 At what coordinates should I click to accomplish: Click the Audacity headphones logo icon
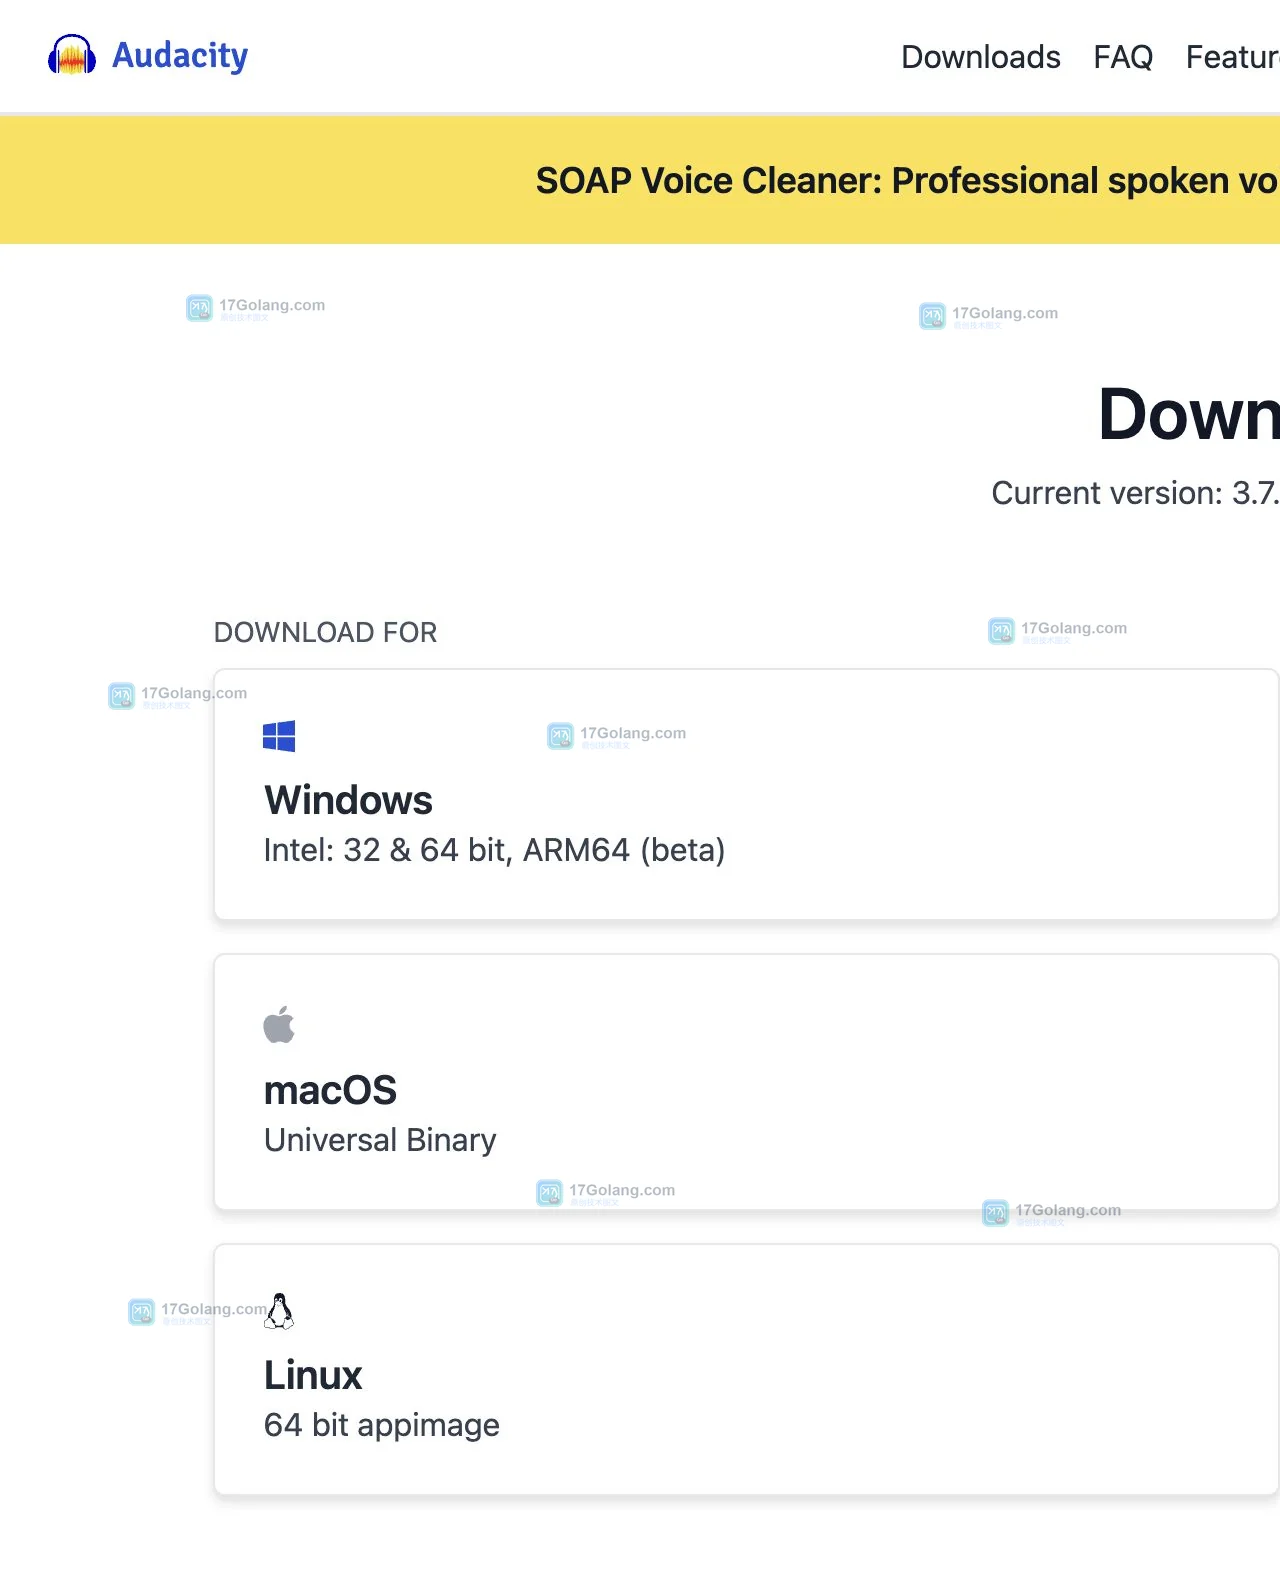pyautogui.click(x=72, y=55)
